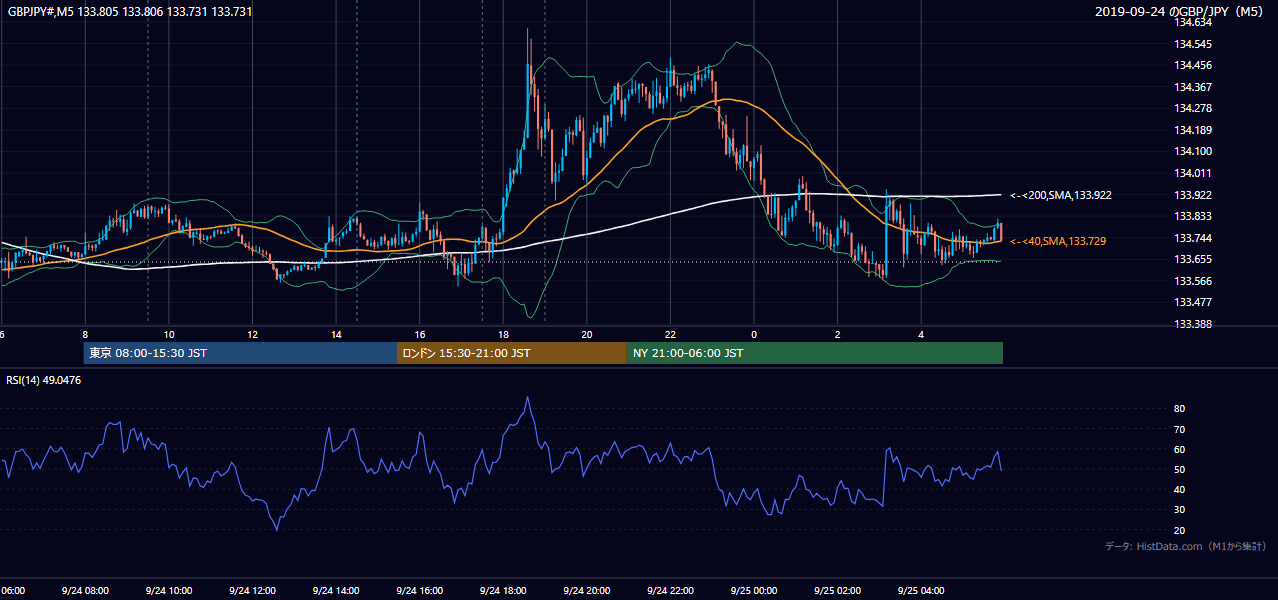Click hour marker 8 under price chart
The height and width of the screenshot is (600, 1278).
(85, 335)
